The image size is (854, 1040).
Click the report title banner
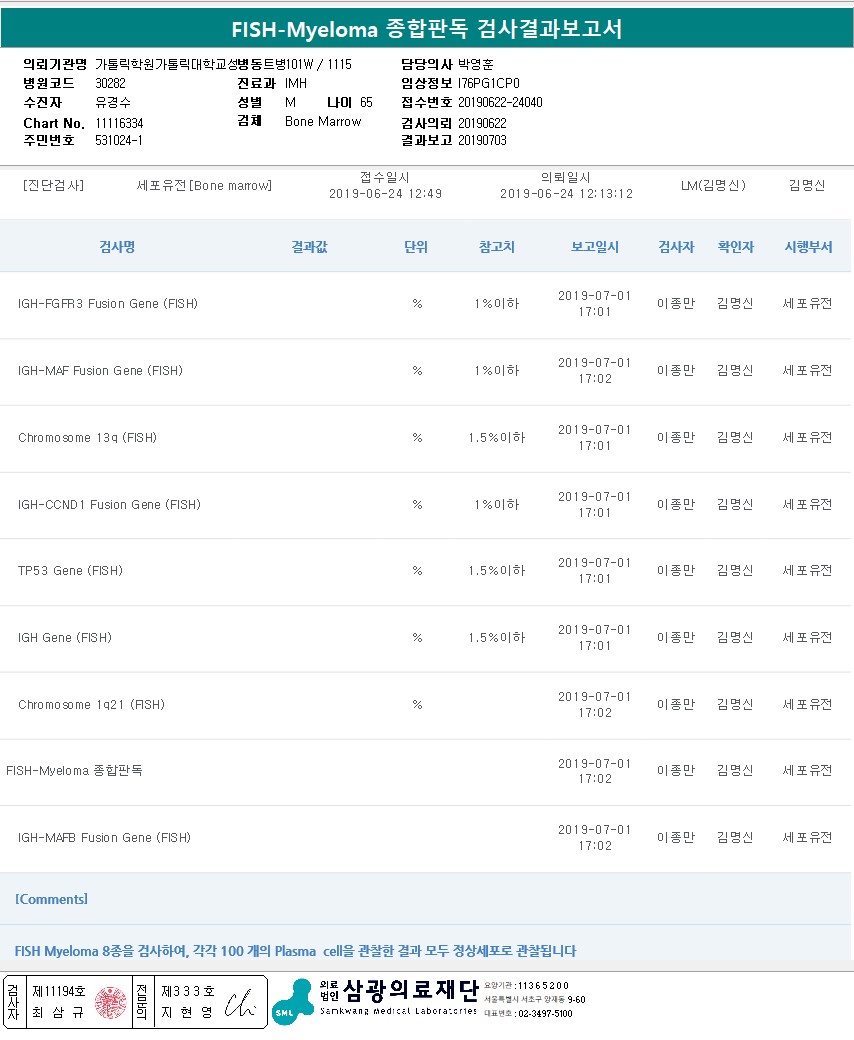click(x=427, y=29)
